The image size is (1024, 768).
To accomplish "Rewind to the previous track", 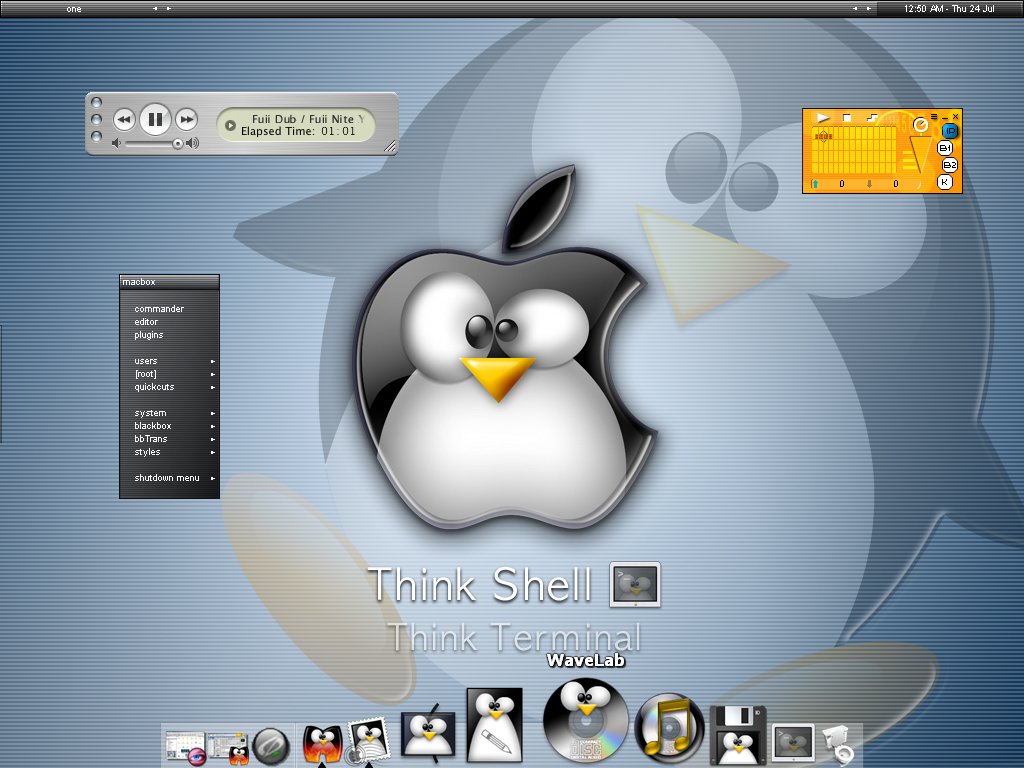I will click(124, 120).
